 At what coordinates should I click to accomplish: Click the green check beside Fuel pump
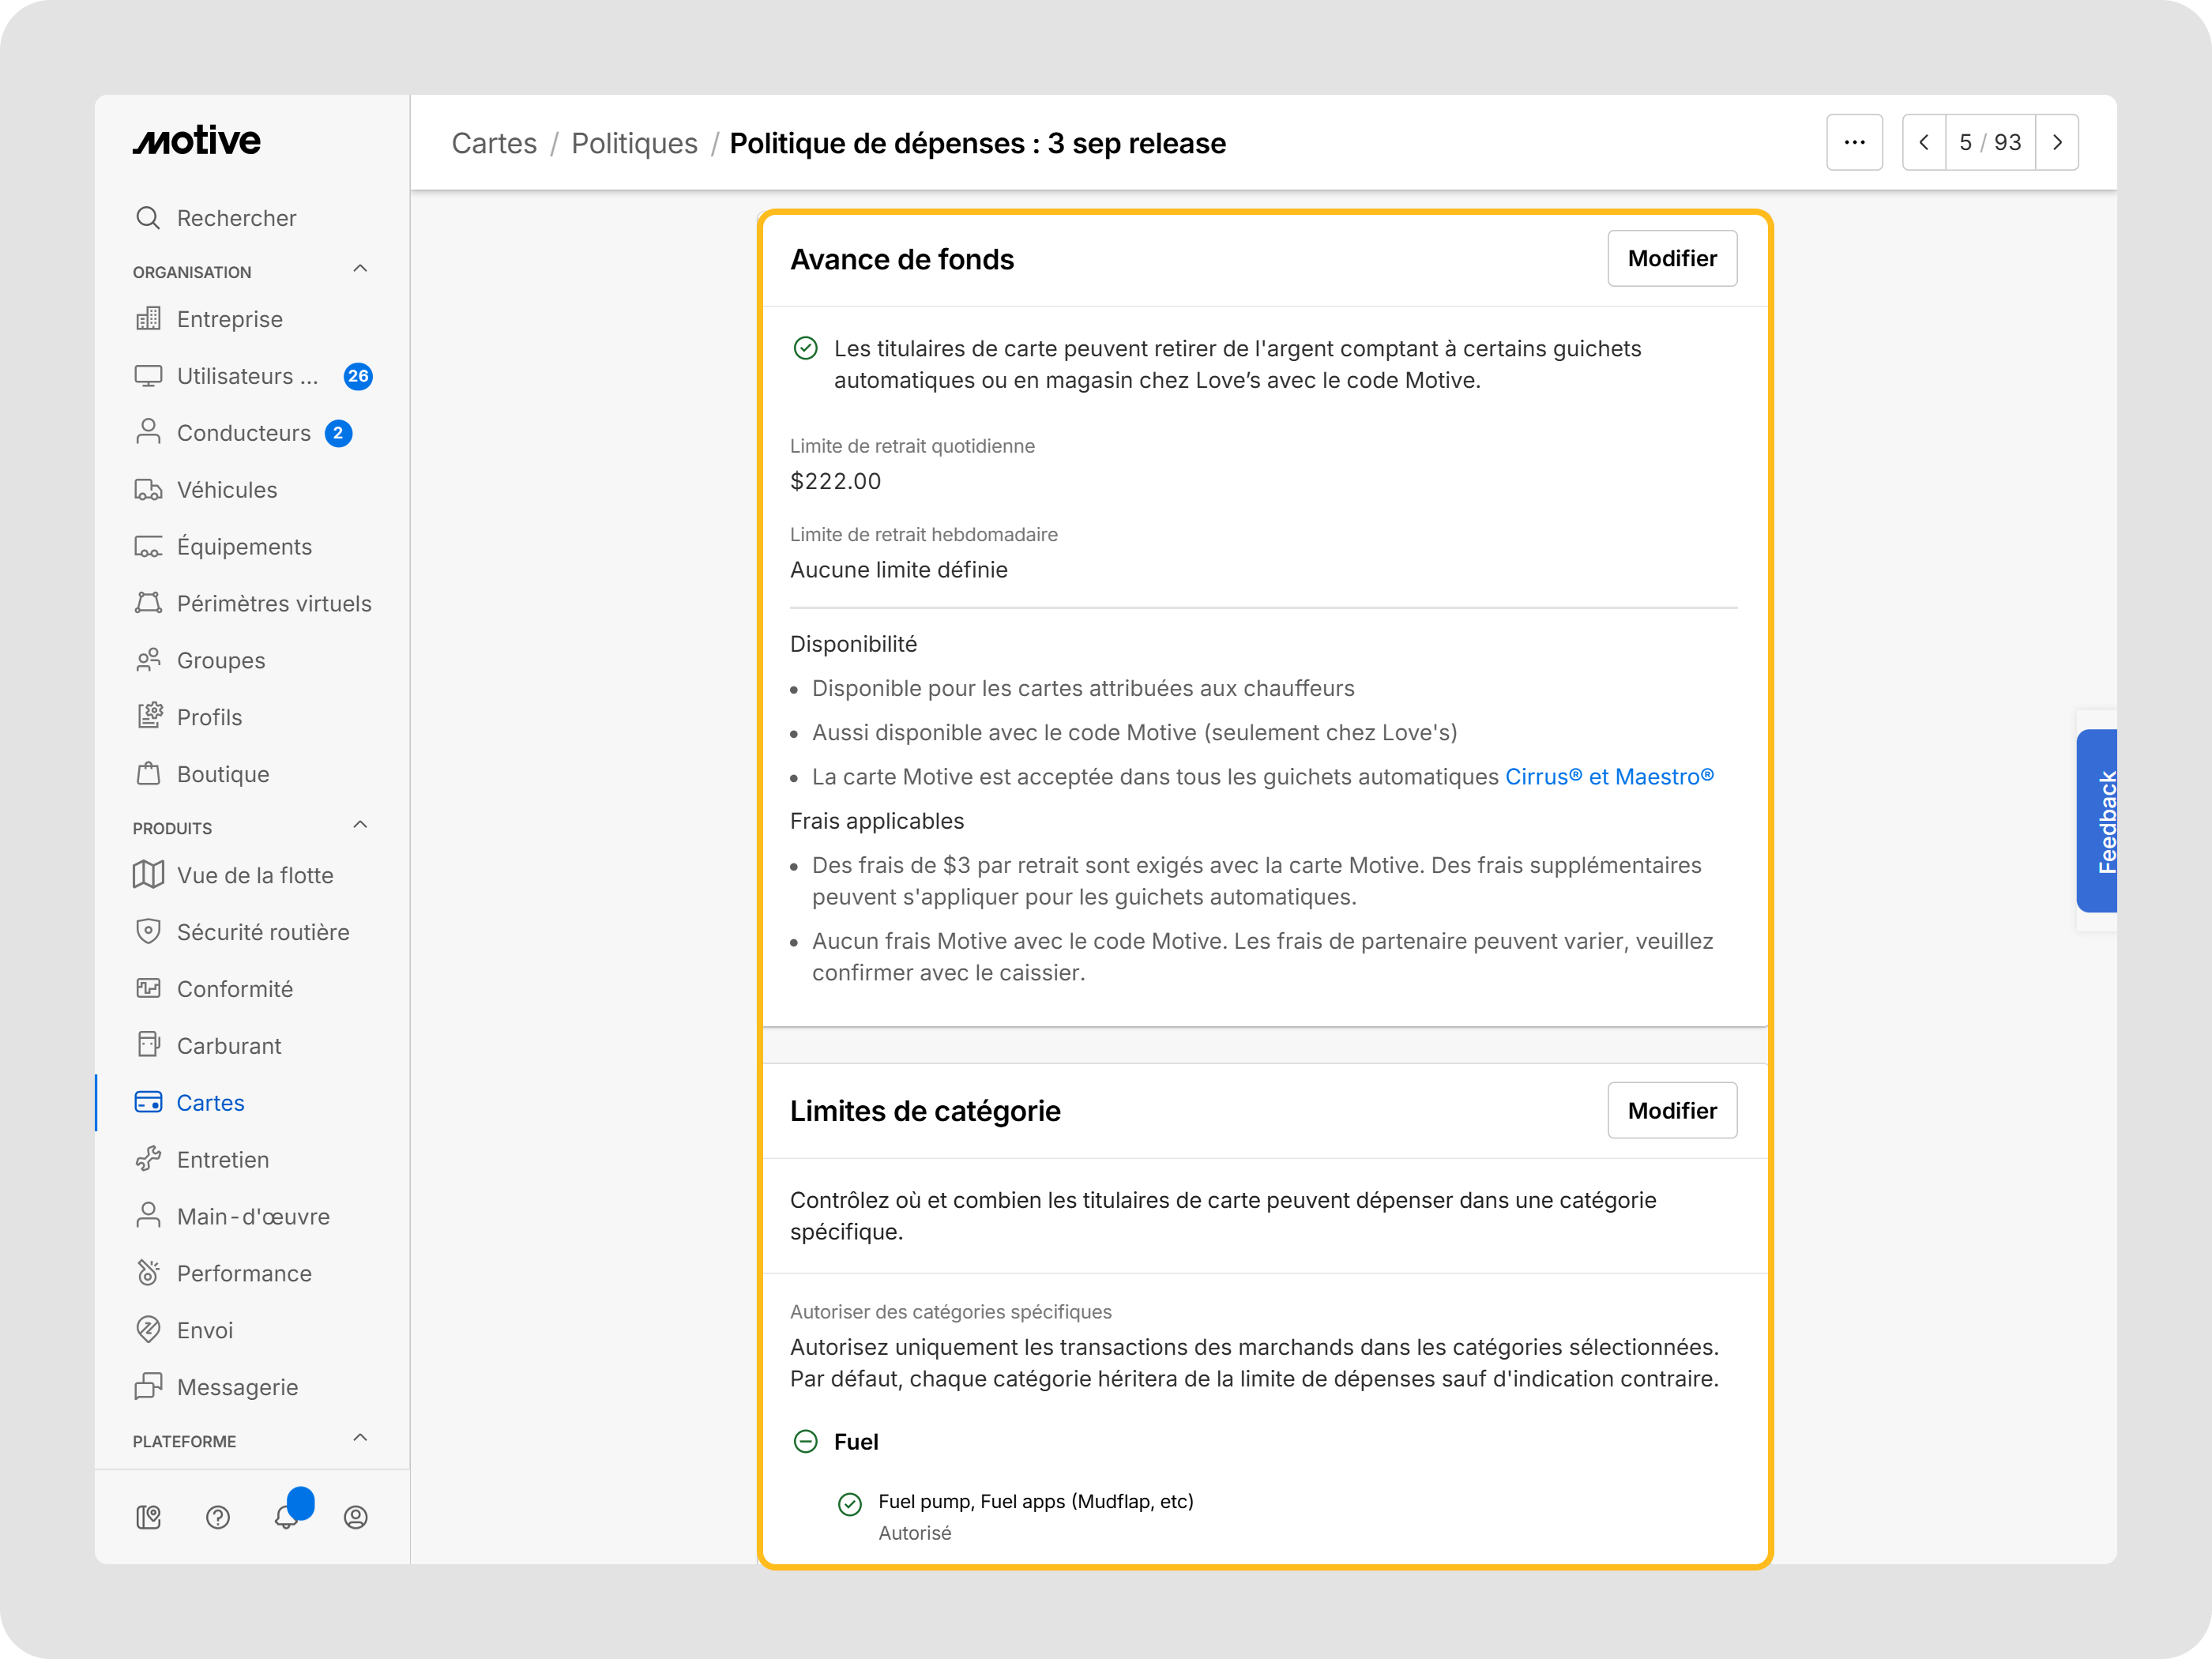tap(849, 1504)
